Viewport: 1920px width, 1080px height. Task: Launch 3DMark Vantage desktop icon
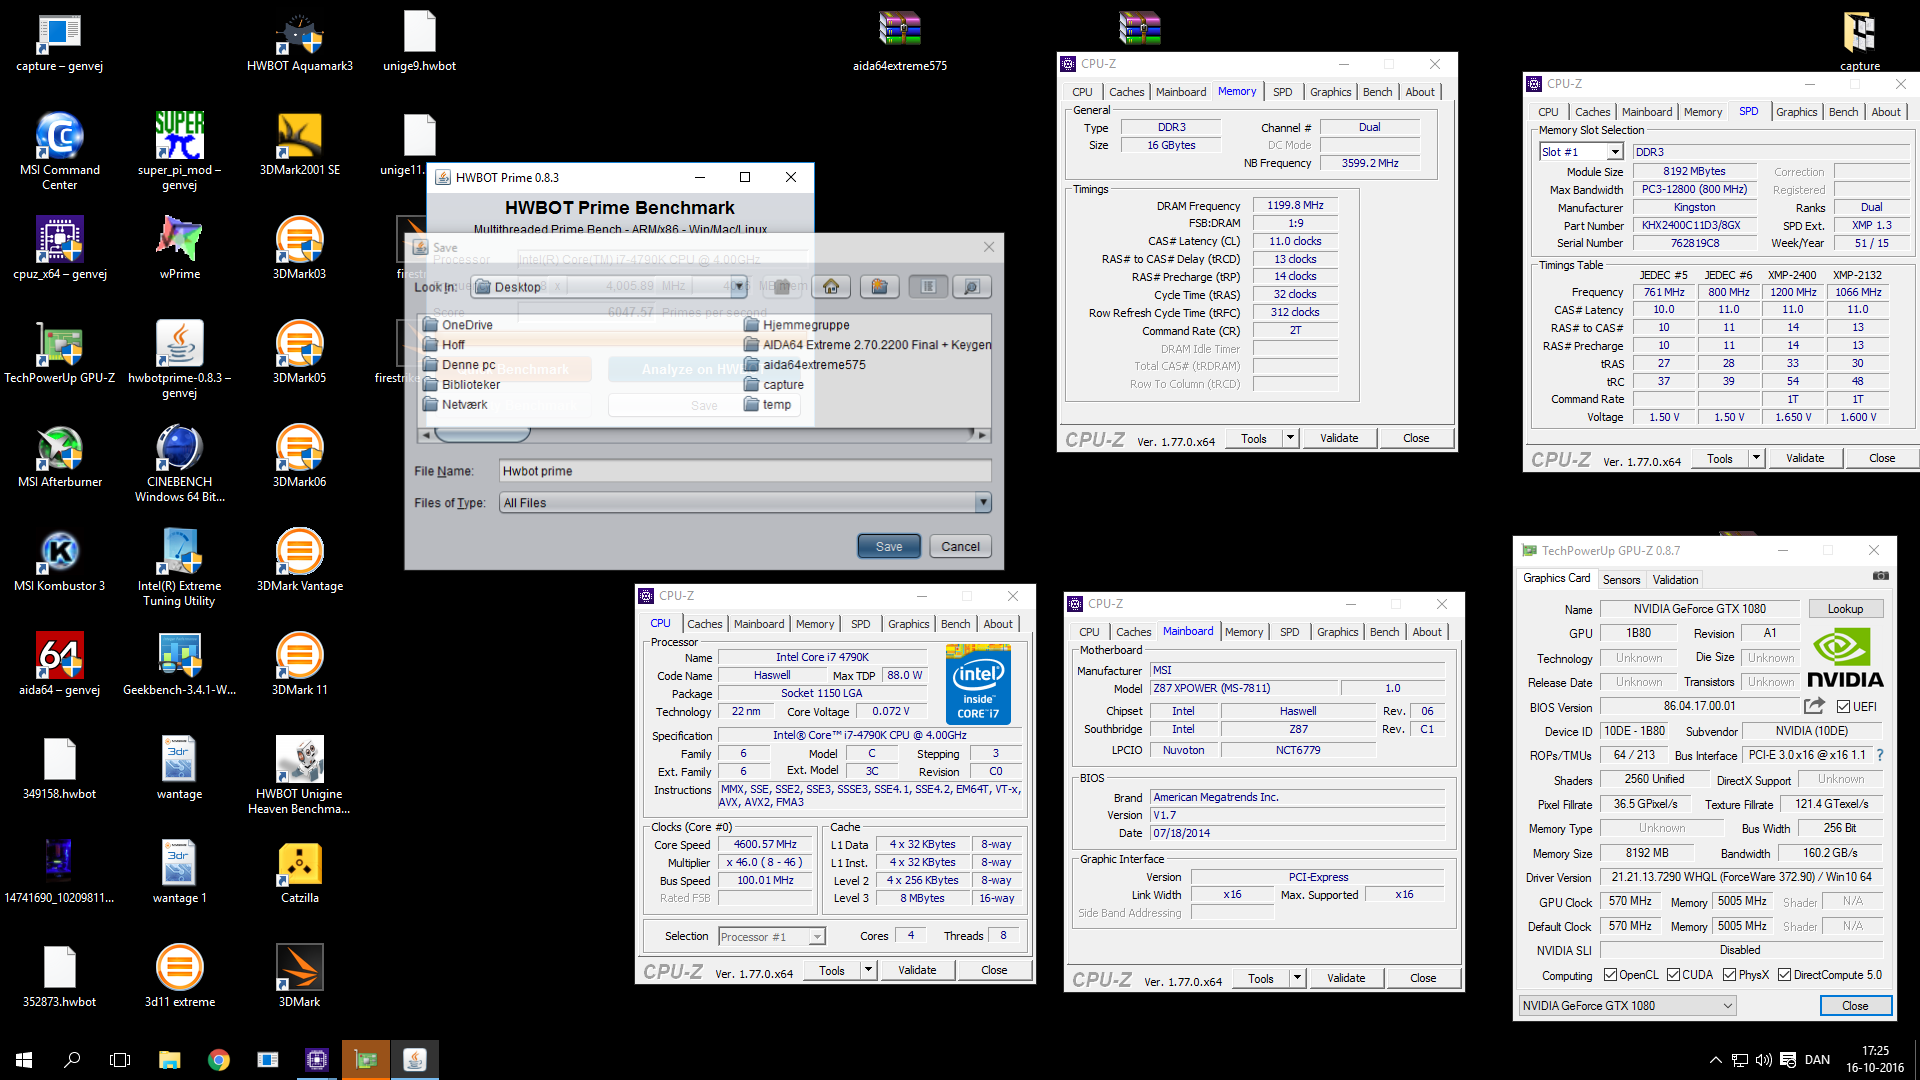(x=299, y=560)
